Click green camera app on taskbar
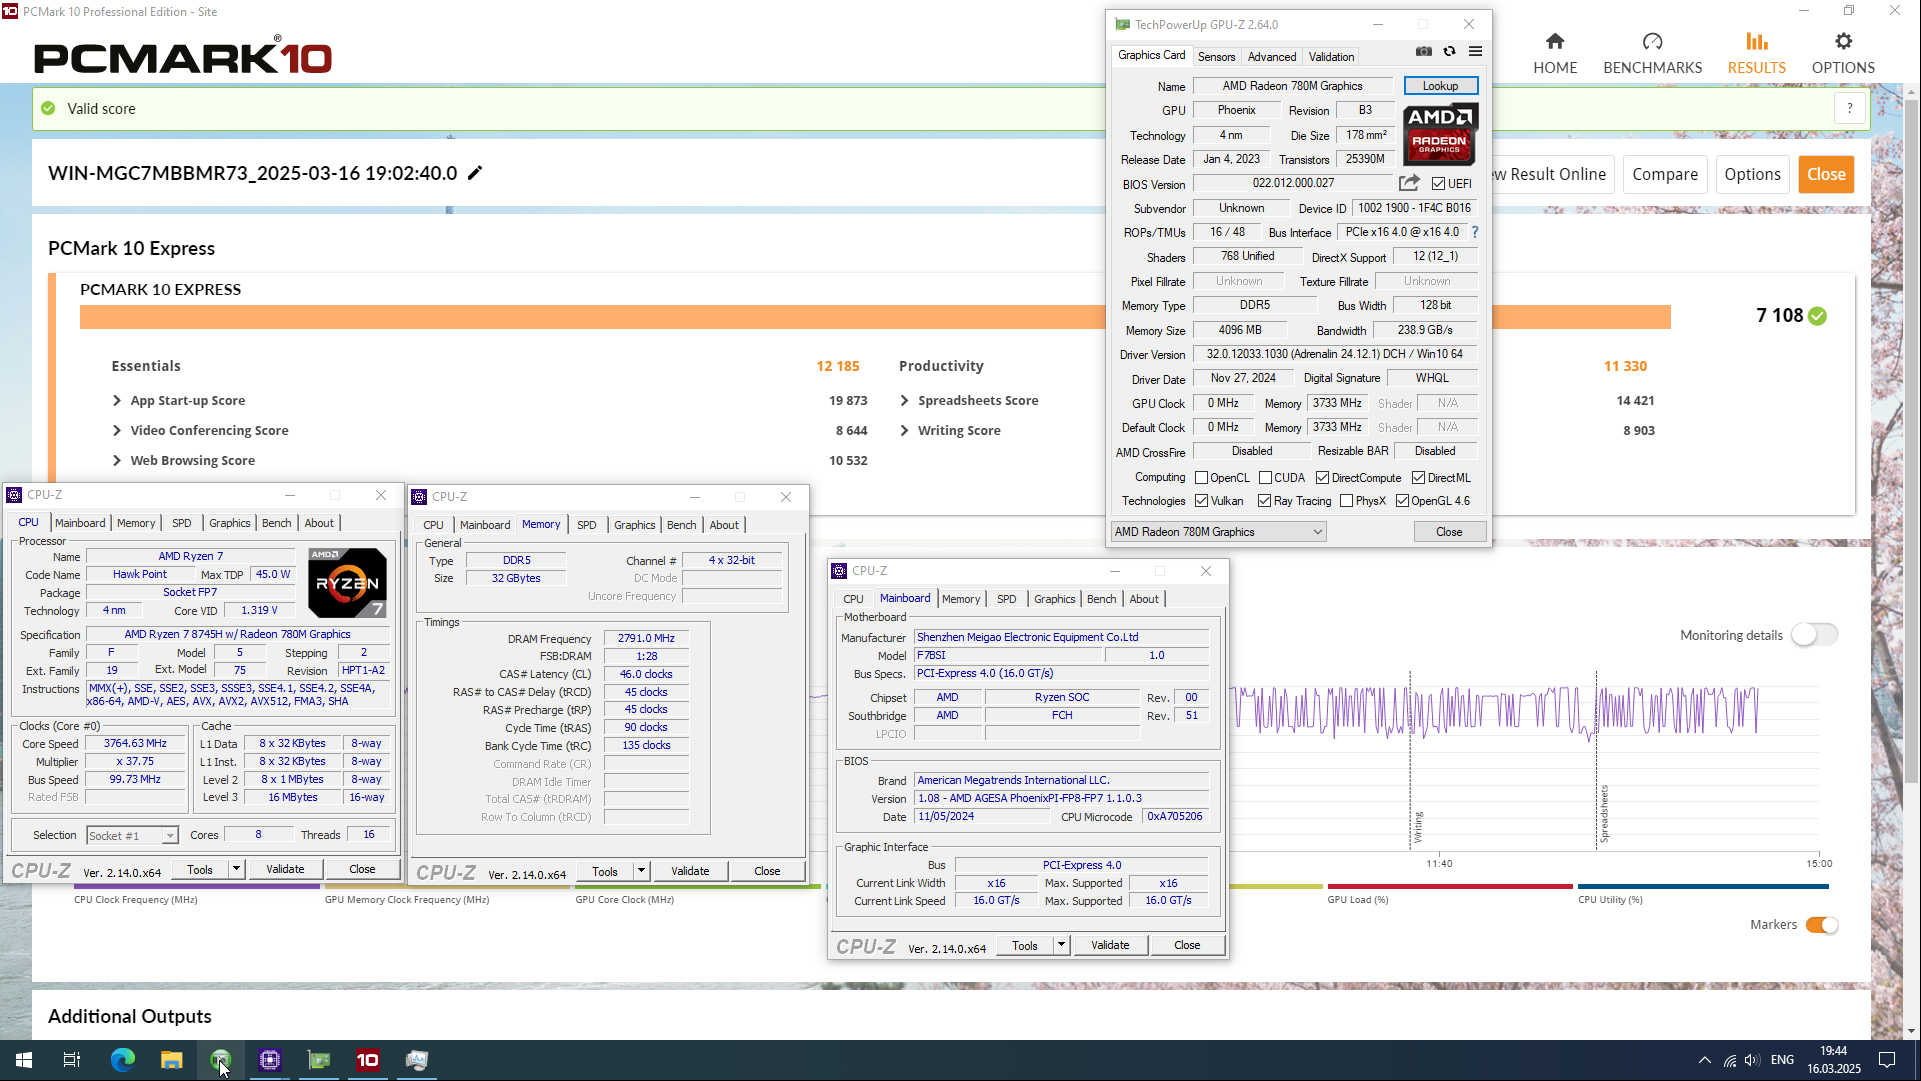This screenshot has height=1081, width=1921. click(x=221, y=1060)
